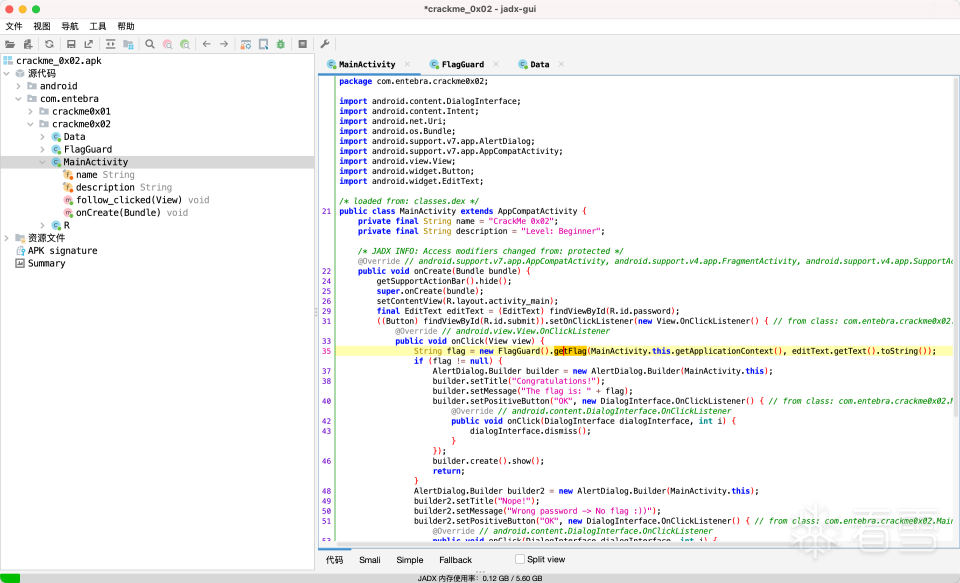Click the reload files icon
The height and width of the screenshot is (583, 960).
[x=49, y=44]
